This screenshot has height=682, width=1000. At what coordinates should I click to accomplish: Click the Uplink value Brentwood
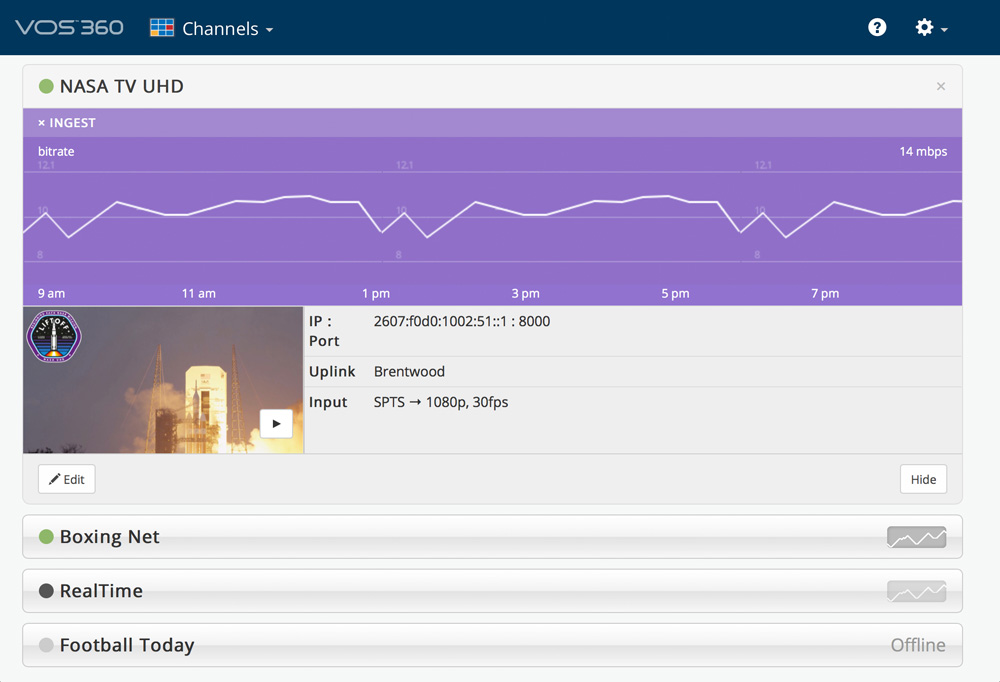pos(409,371)
